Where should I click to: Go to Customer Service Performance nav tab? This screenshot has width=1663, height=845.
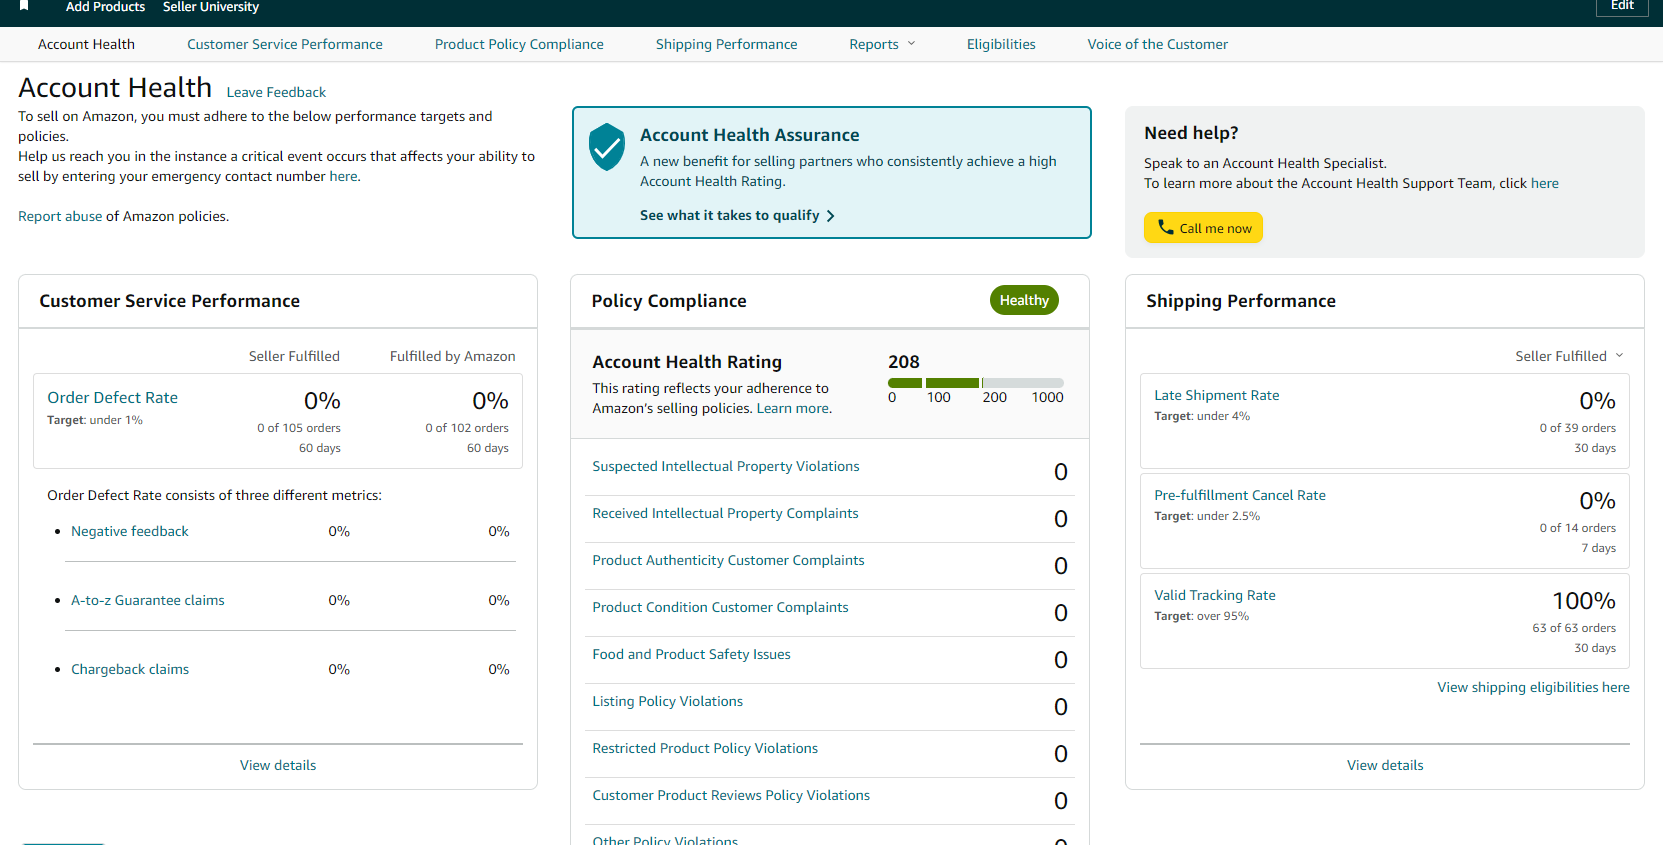pos(285,44)
